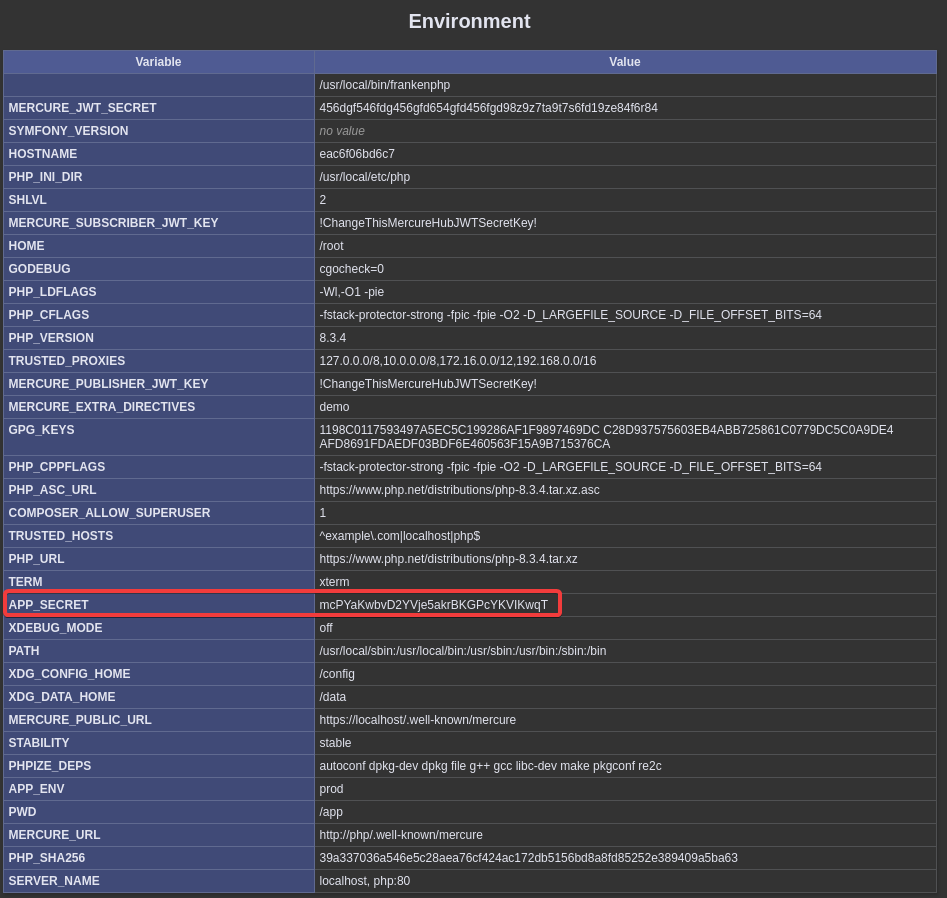Image resolution: width=947 pixels, height=898 pixels.
Task: Click the Value column header
Action: 624,62
